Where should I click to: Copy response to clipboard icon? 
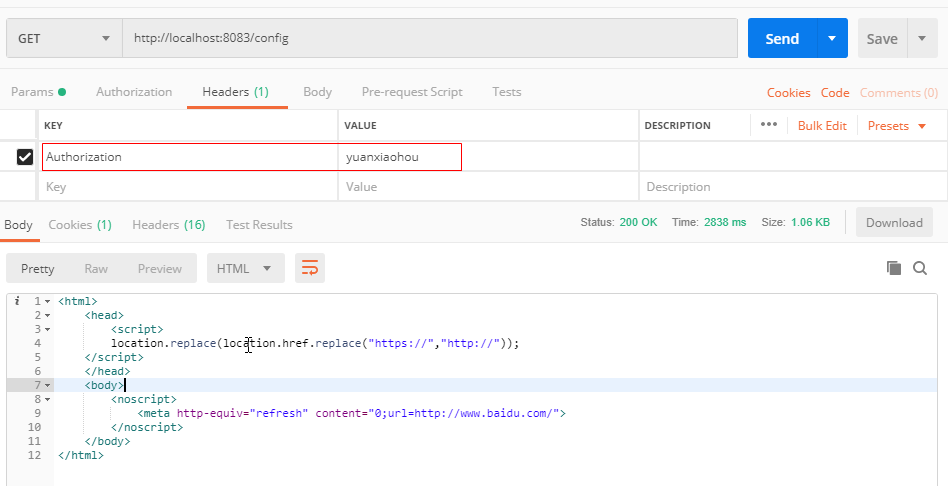894,268
